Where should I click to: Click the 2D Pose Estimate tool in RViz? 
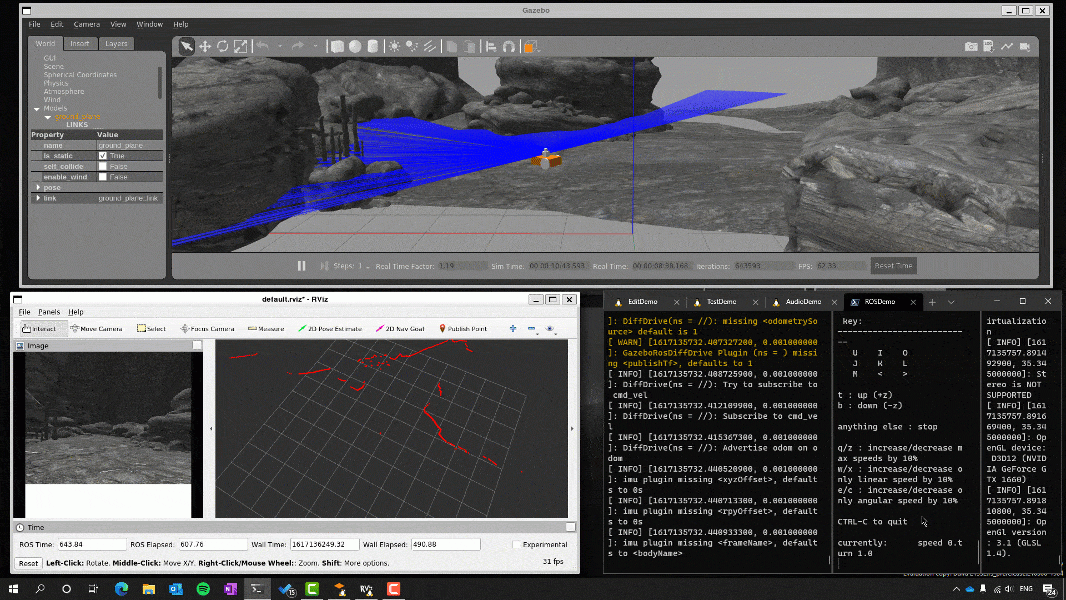(x=330, y=328)
